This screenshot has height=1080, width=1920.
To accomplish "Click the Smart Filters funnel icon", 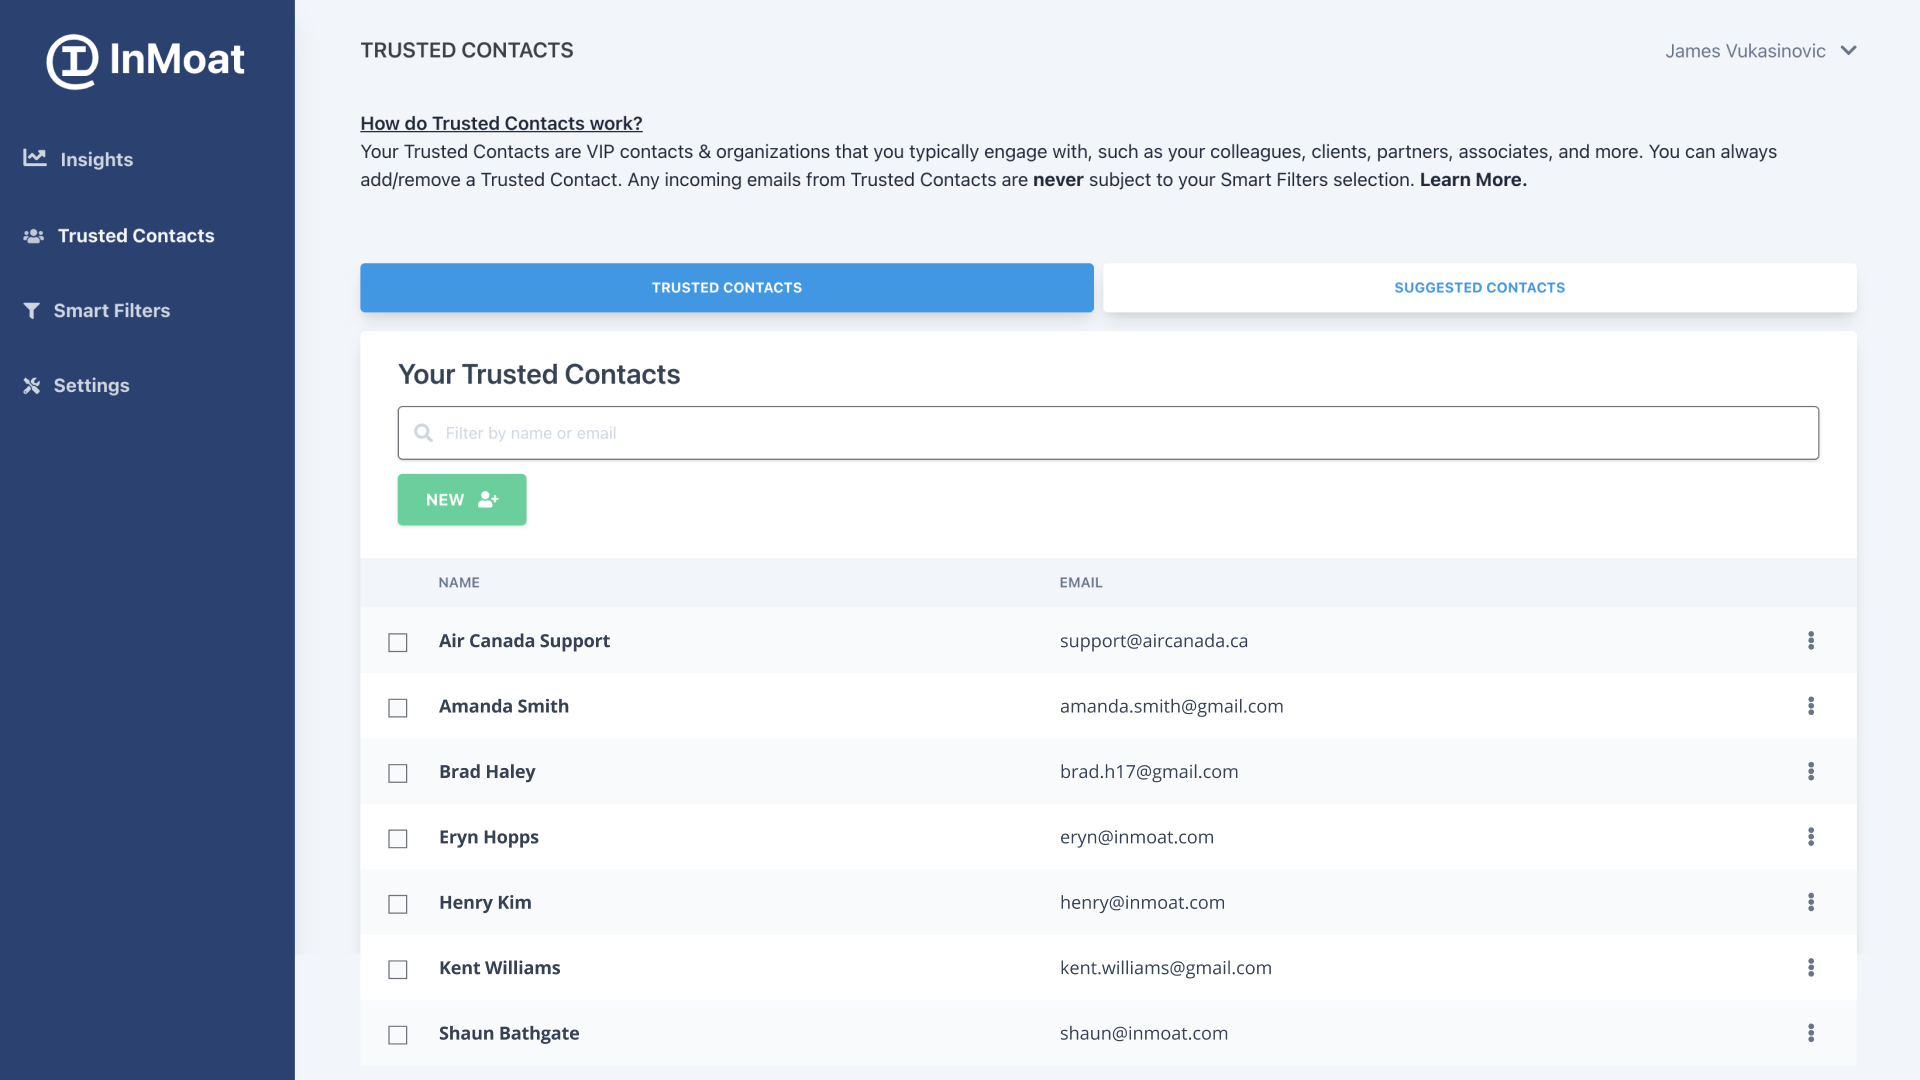I will click(32, 311).
